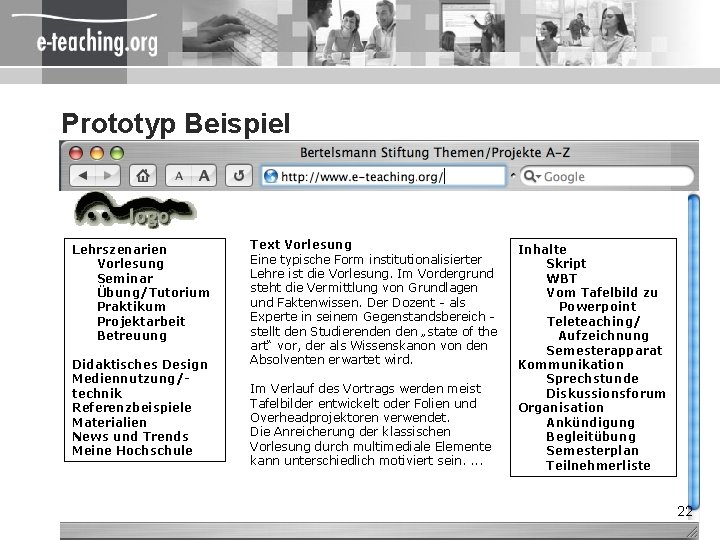This screenshot has width=720, height=540.
Task: Click into the Google search field
Action: click(607, 176)
